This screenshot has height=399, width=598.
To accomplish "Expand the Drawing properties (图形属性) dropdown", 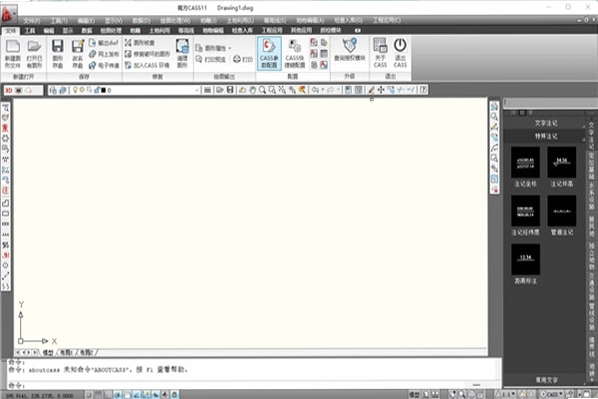I will [230, 48].
